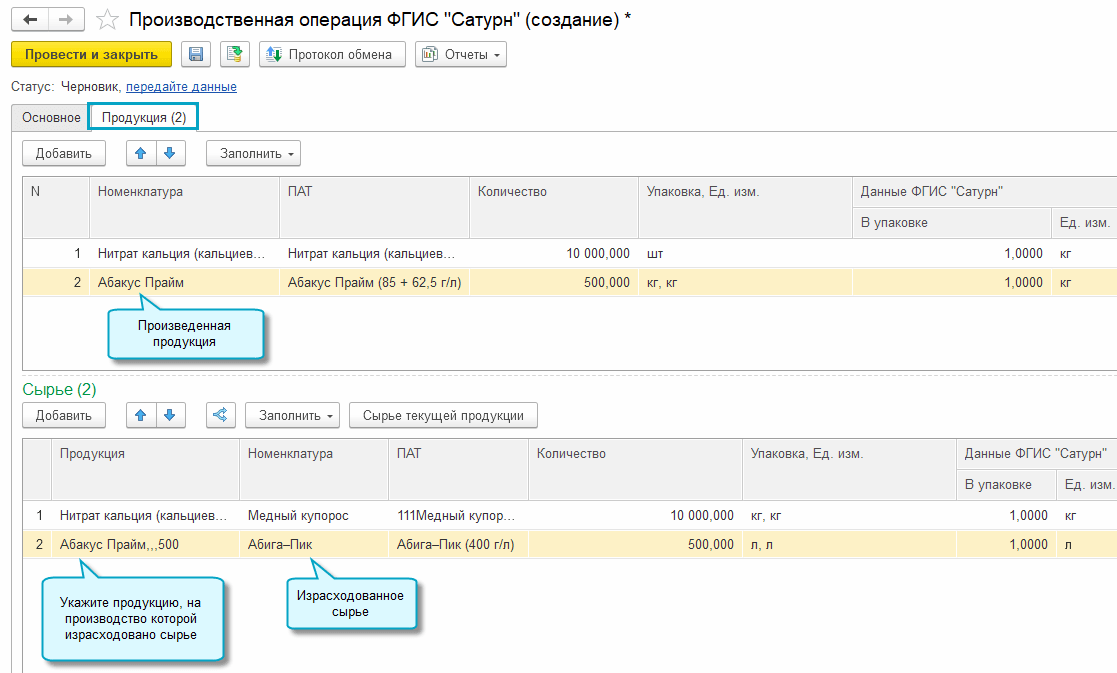The image size is (1117, 673).
Task: Click Сырье текущей продукции button
Action: (443, 415)
